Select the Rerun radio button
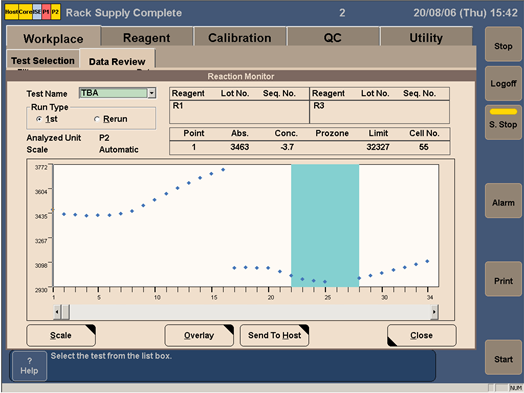This screenshot has width=524, height=393. [97, 119]
